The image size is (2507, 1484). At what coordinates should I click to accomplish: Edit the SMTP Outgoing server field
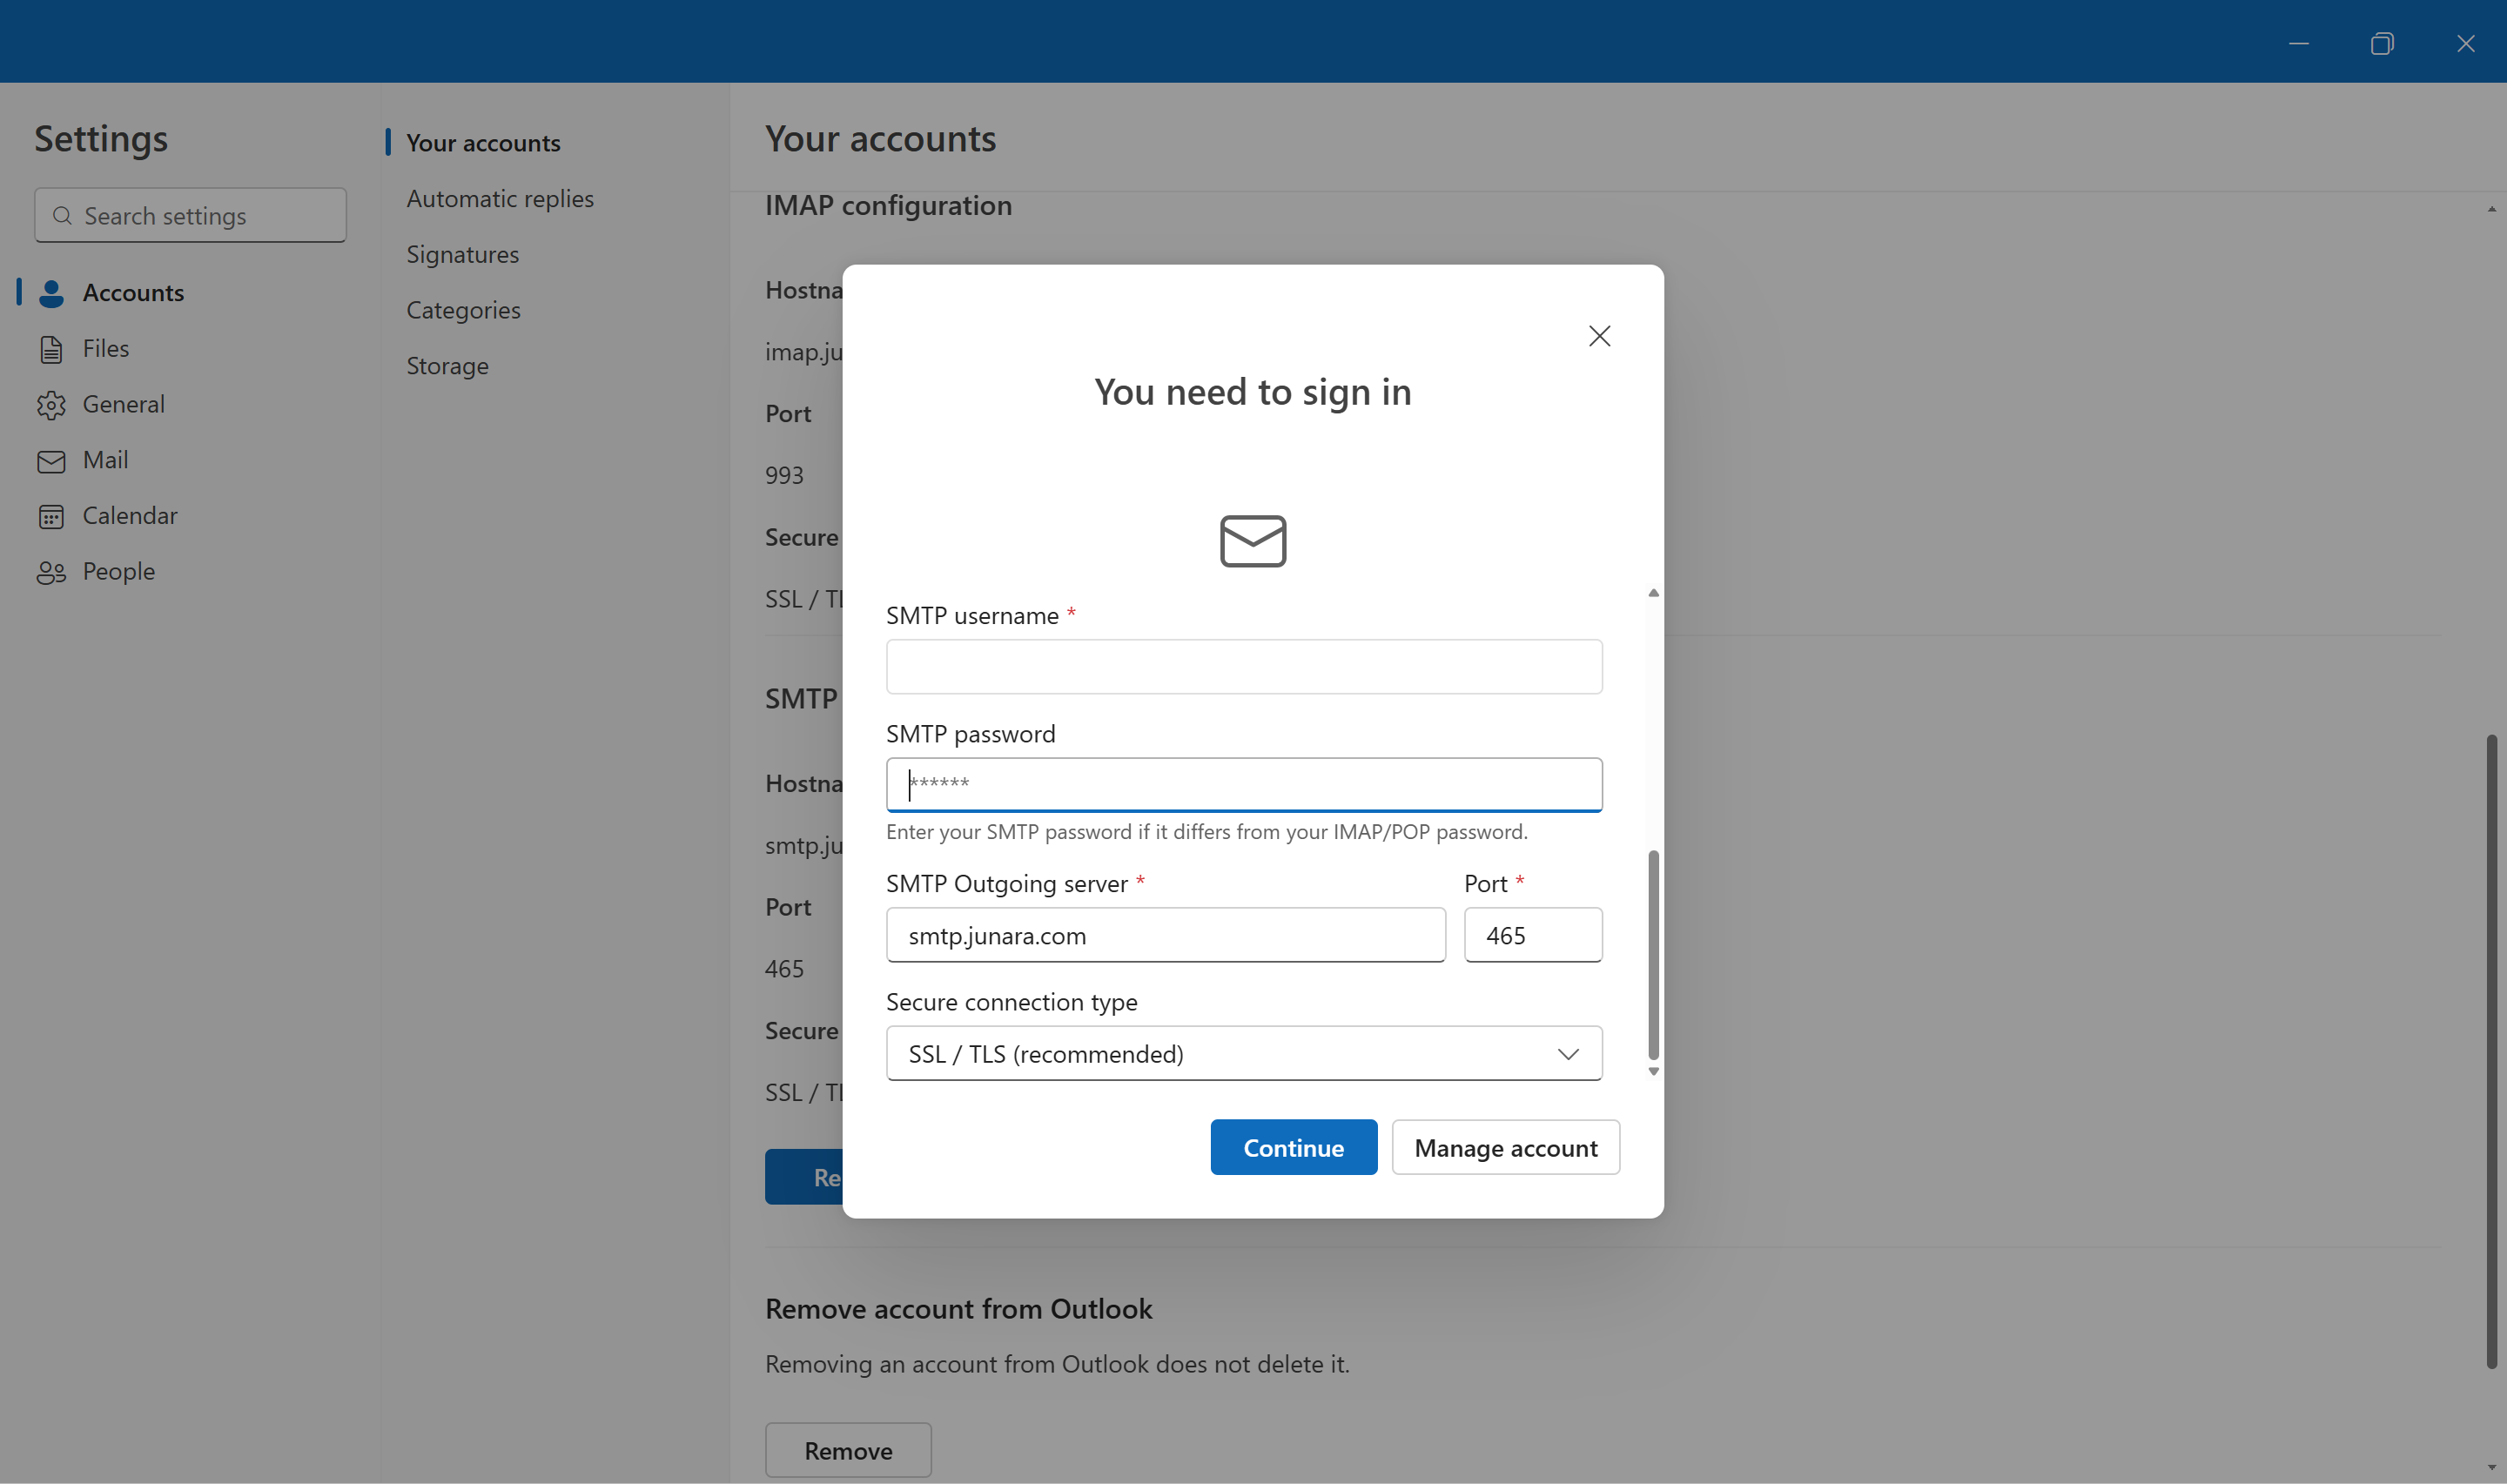(x=1165, y=935)
